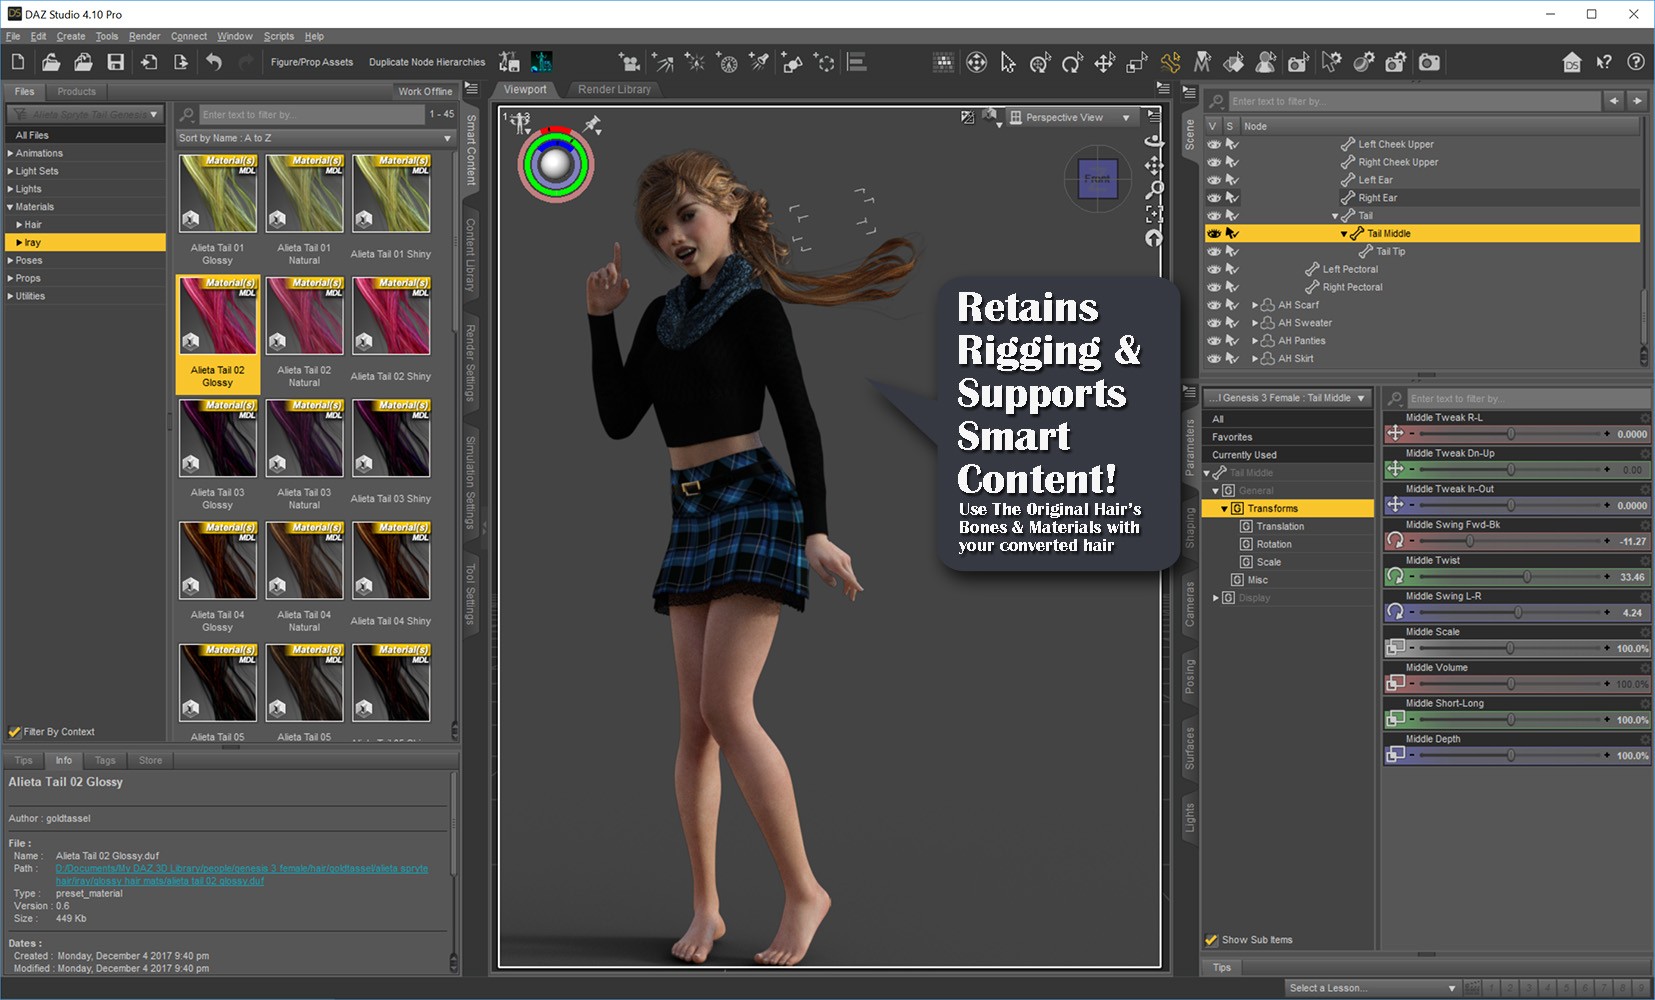1655x1000 pixels.
Task: Click the Undo arrow icon
Action: (214, 62)
